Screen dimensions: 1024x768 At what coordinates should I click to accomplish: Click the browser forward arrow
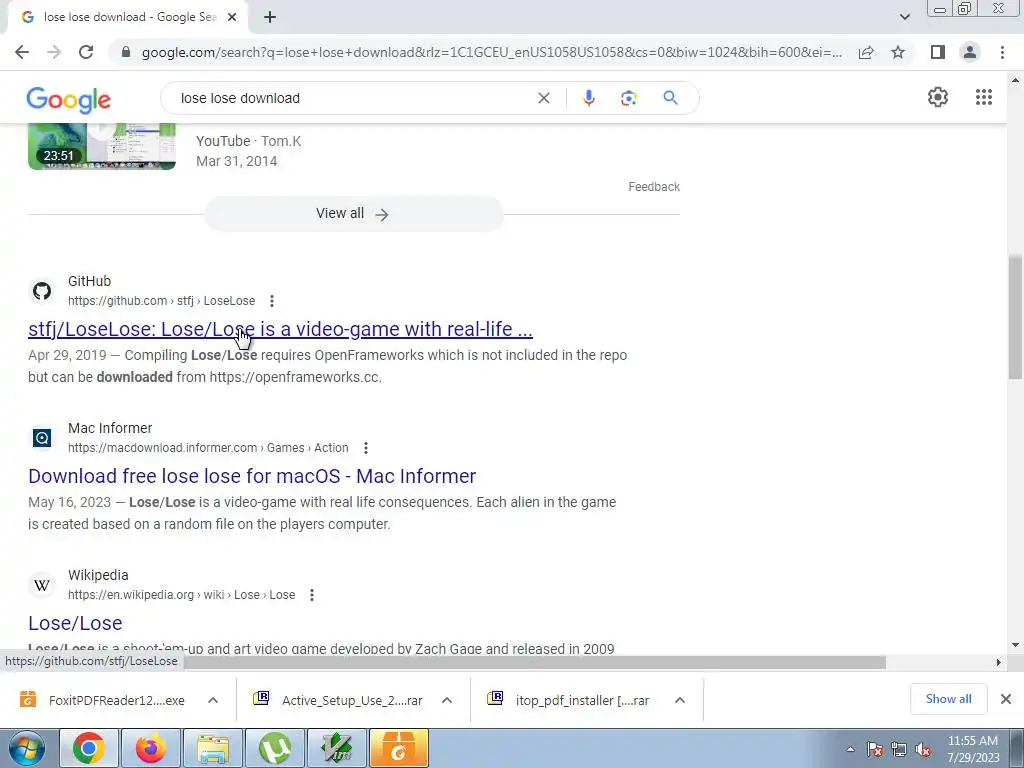coord(54,52)
